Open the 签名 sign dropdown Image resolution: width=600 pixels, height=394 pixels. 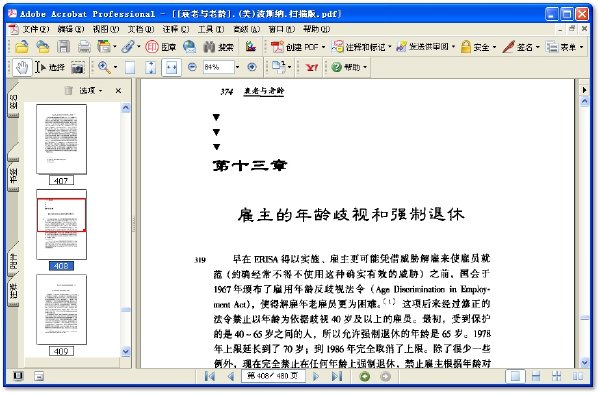[x=521, y=47]
